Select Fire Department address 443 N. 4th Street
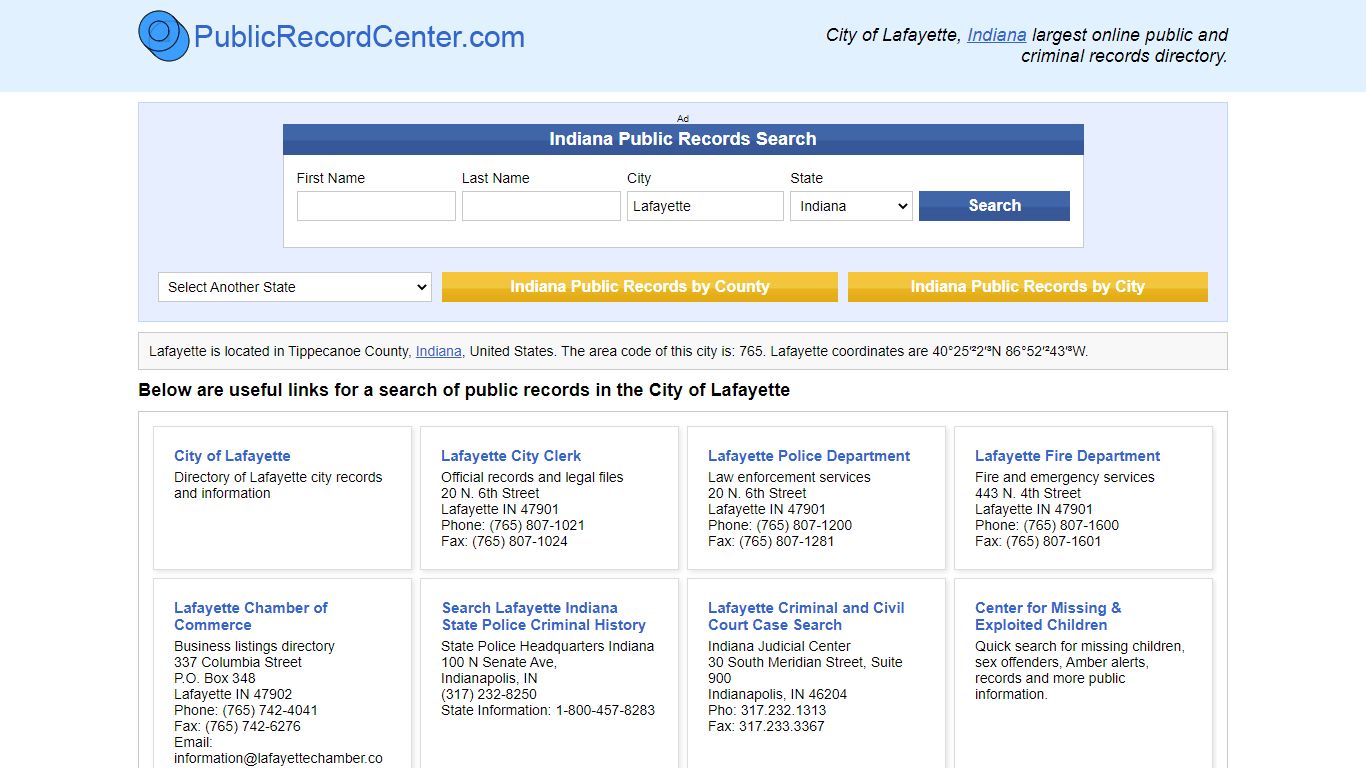This screenshot has height=768, width=1366. (x=1028, y=493)
